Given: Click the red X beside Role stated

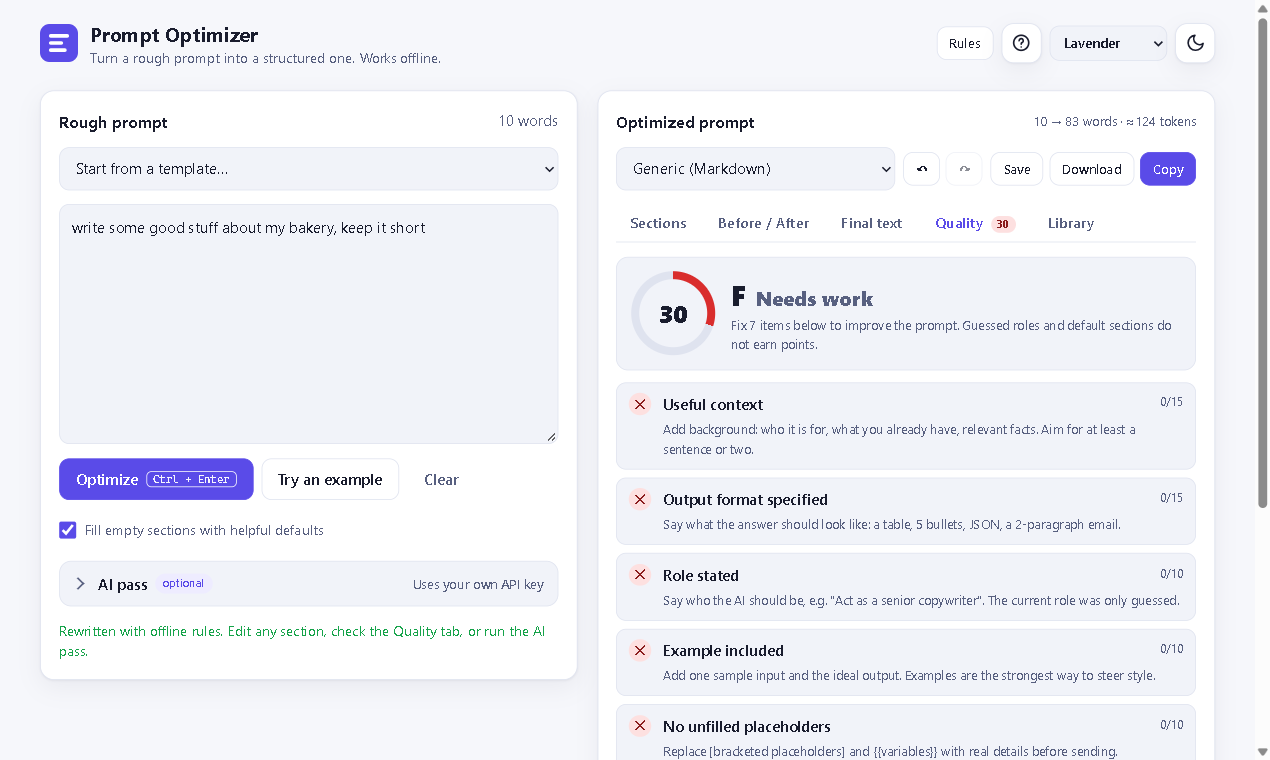Looking at the screenshot, I should (x=640, y=575).
